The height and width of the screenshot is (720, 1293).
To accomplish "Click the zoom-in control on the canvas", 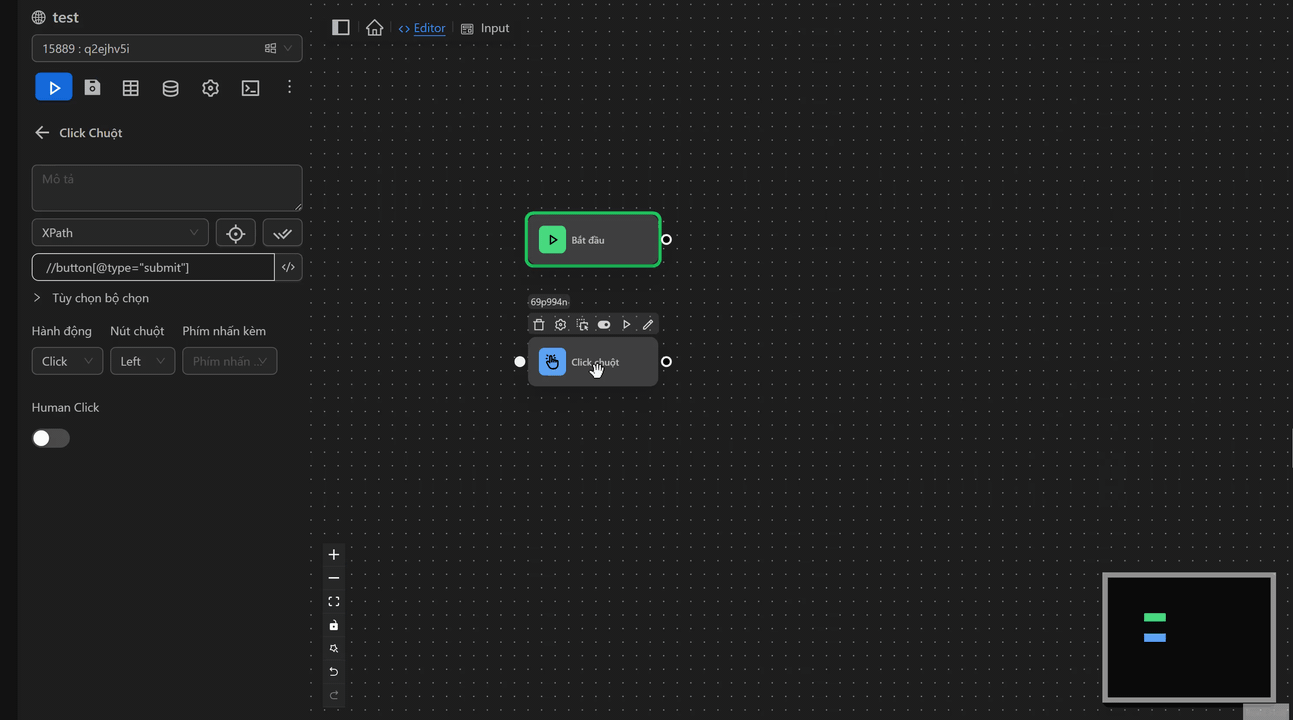I will click(333, 554).
